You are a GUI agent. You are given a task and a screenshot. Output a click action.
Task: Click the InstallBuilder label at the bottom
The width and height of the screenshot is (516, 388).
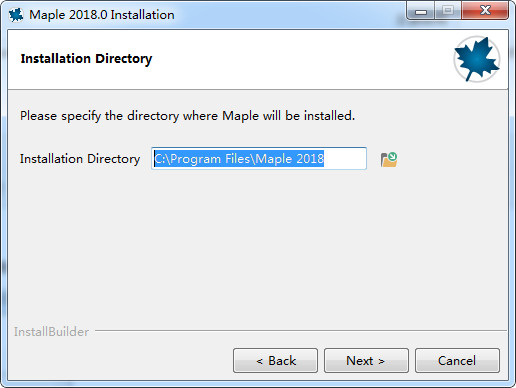tap(51, 332)
